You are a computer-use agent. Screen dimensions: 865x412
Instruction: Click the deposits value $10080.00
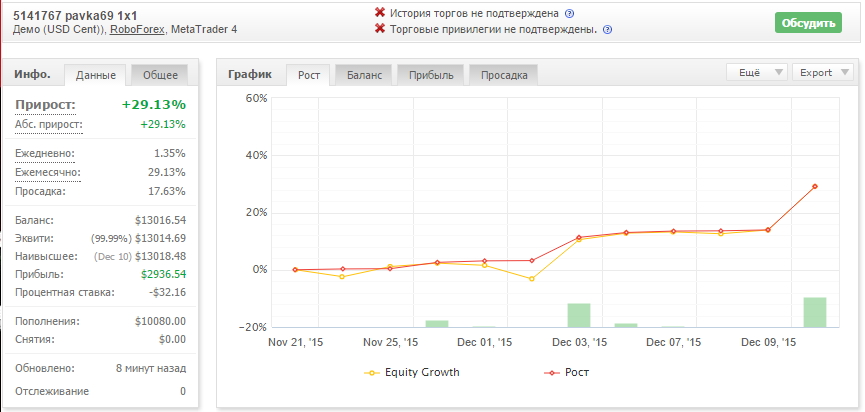pos(160,322)
